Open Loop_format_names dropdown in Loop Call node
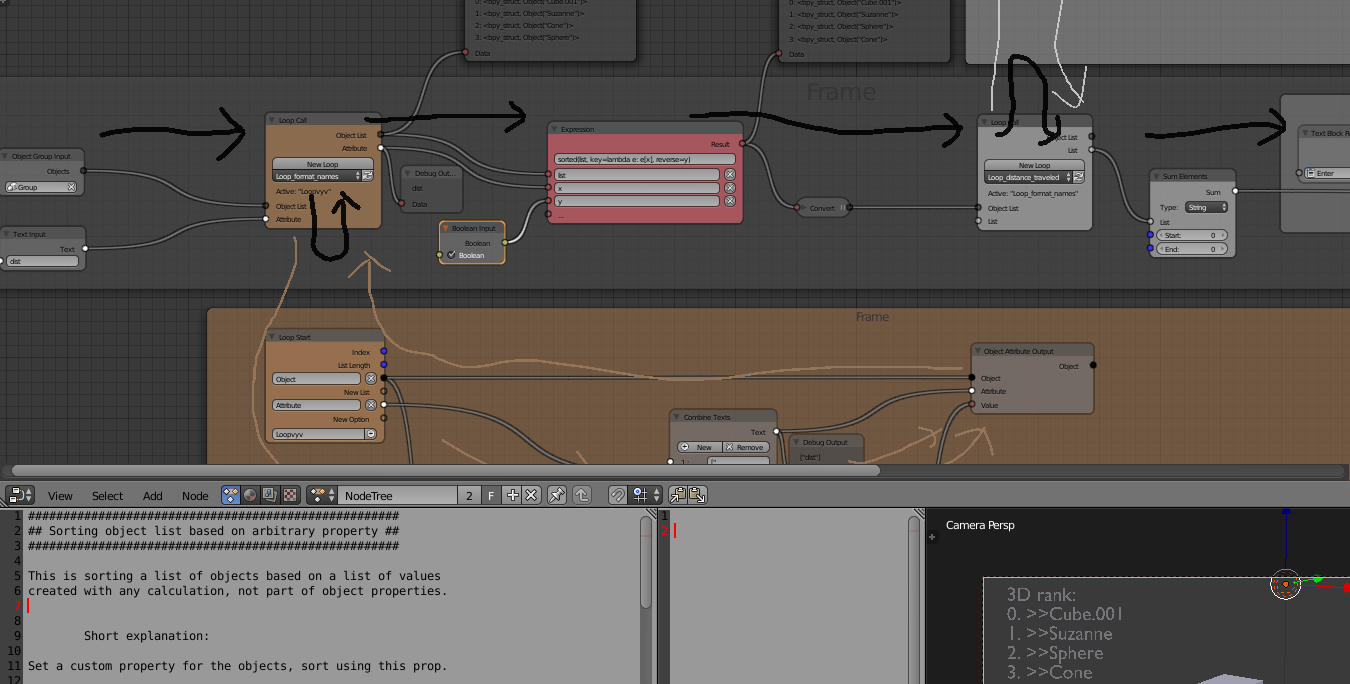The image size is (1350, 684). pos(315,176)
